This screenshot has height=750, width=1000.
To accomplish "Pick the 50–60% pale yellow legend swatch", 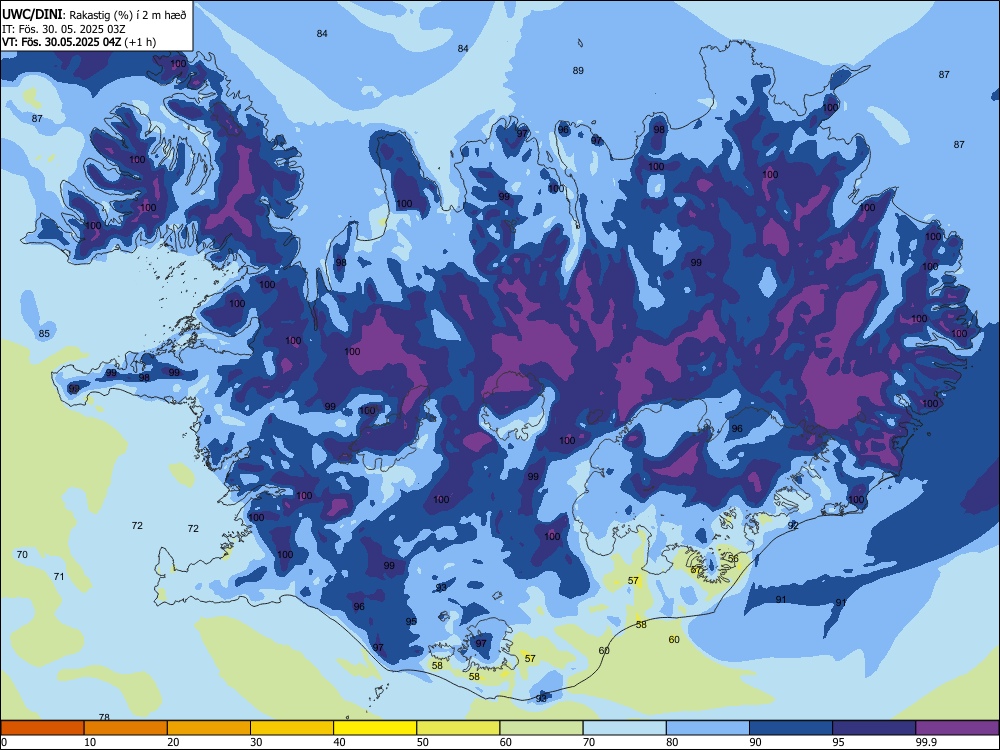I will [x=459, y=728].
